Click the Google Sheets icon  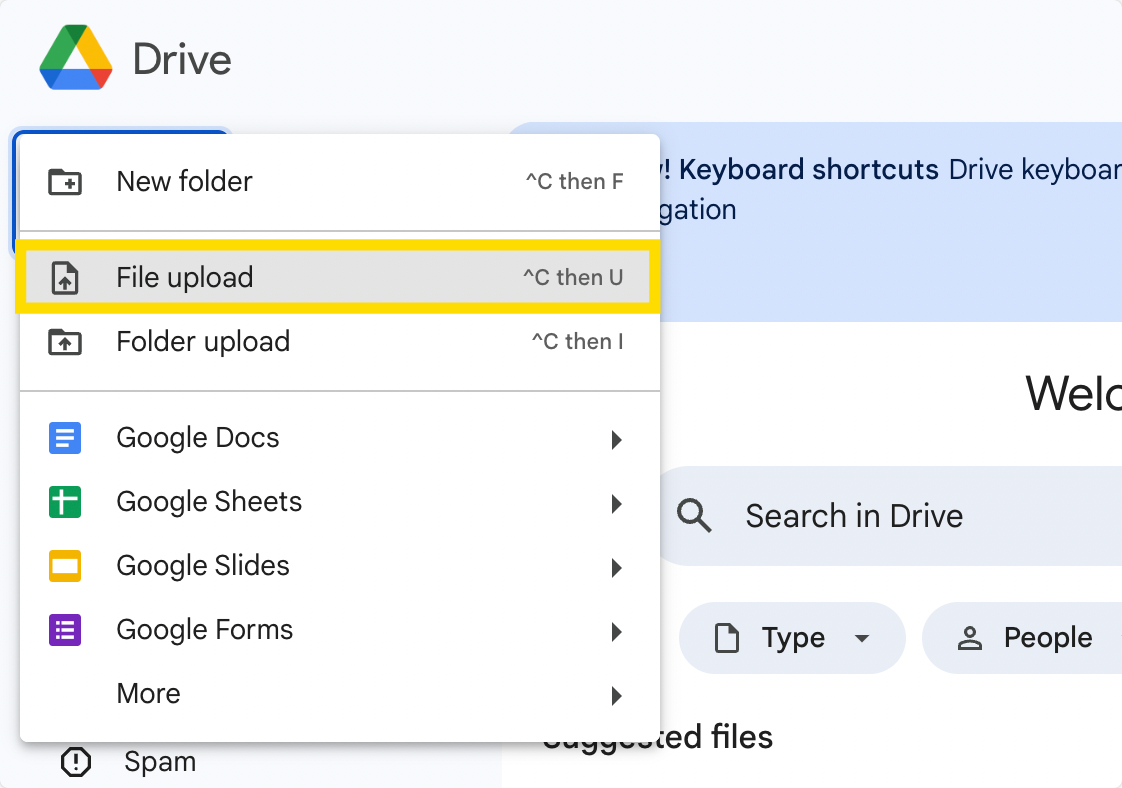(65, 502)
